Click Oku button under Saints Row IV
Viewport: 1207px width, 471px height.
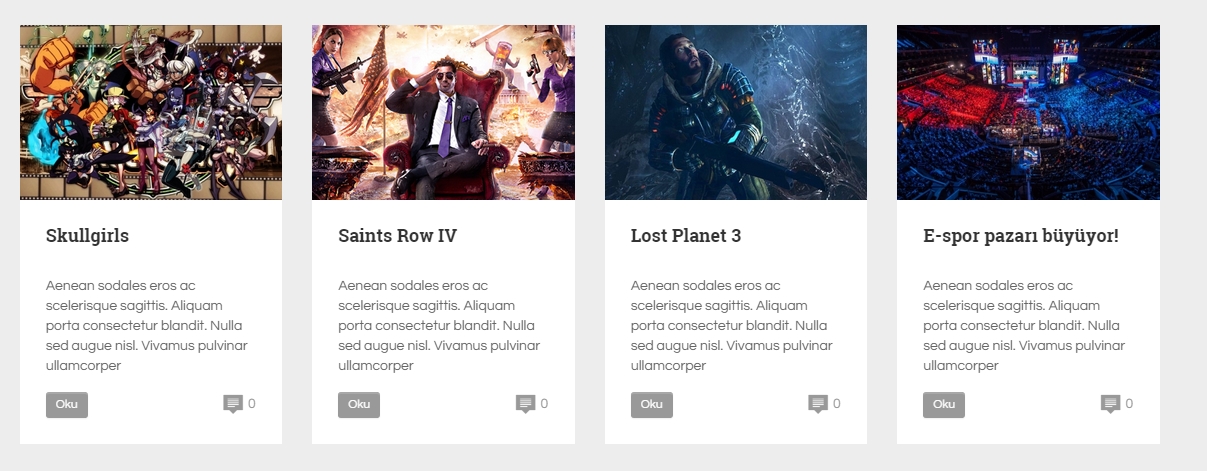(x=359, y=405)
